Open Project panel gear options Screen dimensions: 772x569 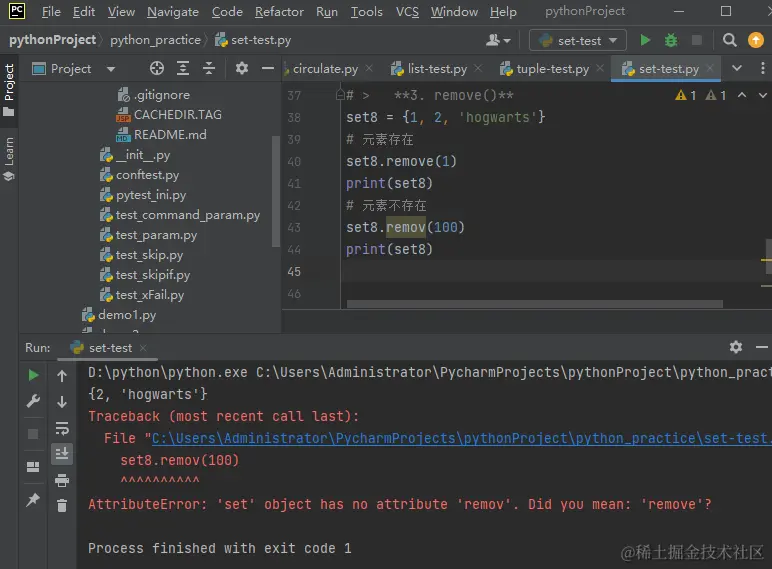click(x=241, y=68)
